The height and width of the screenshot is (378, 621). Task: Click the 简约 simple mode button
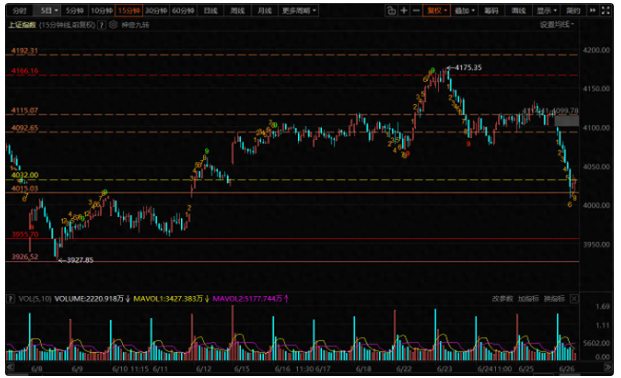(x=573, y=11)
